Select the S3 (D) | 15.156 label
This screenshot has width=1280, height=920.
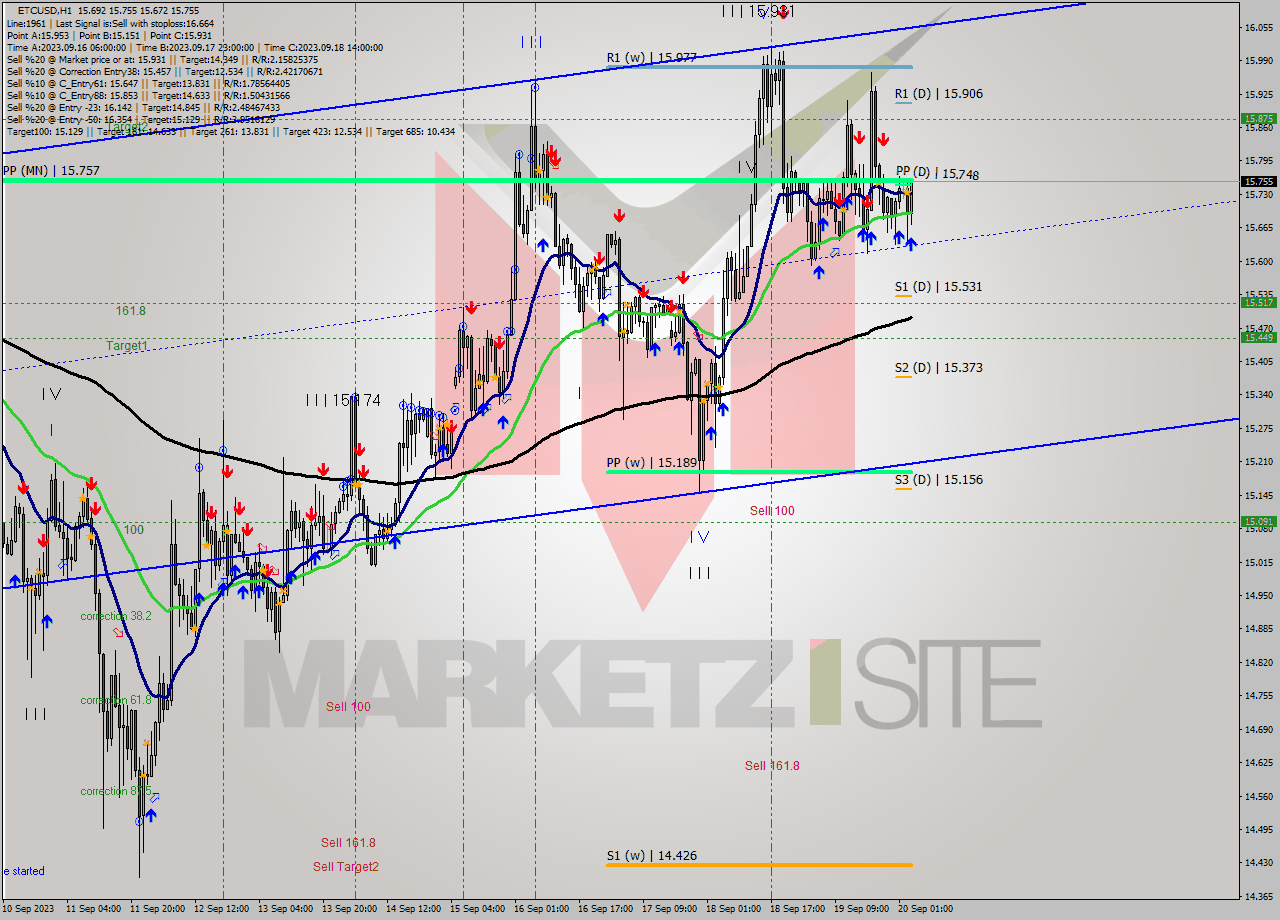pyautogui.click(x=938, y=480)
